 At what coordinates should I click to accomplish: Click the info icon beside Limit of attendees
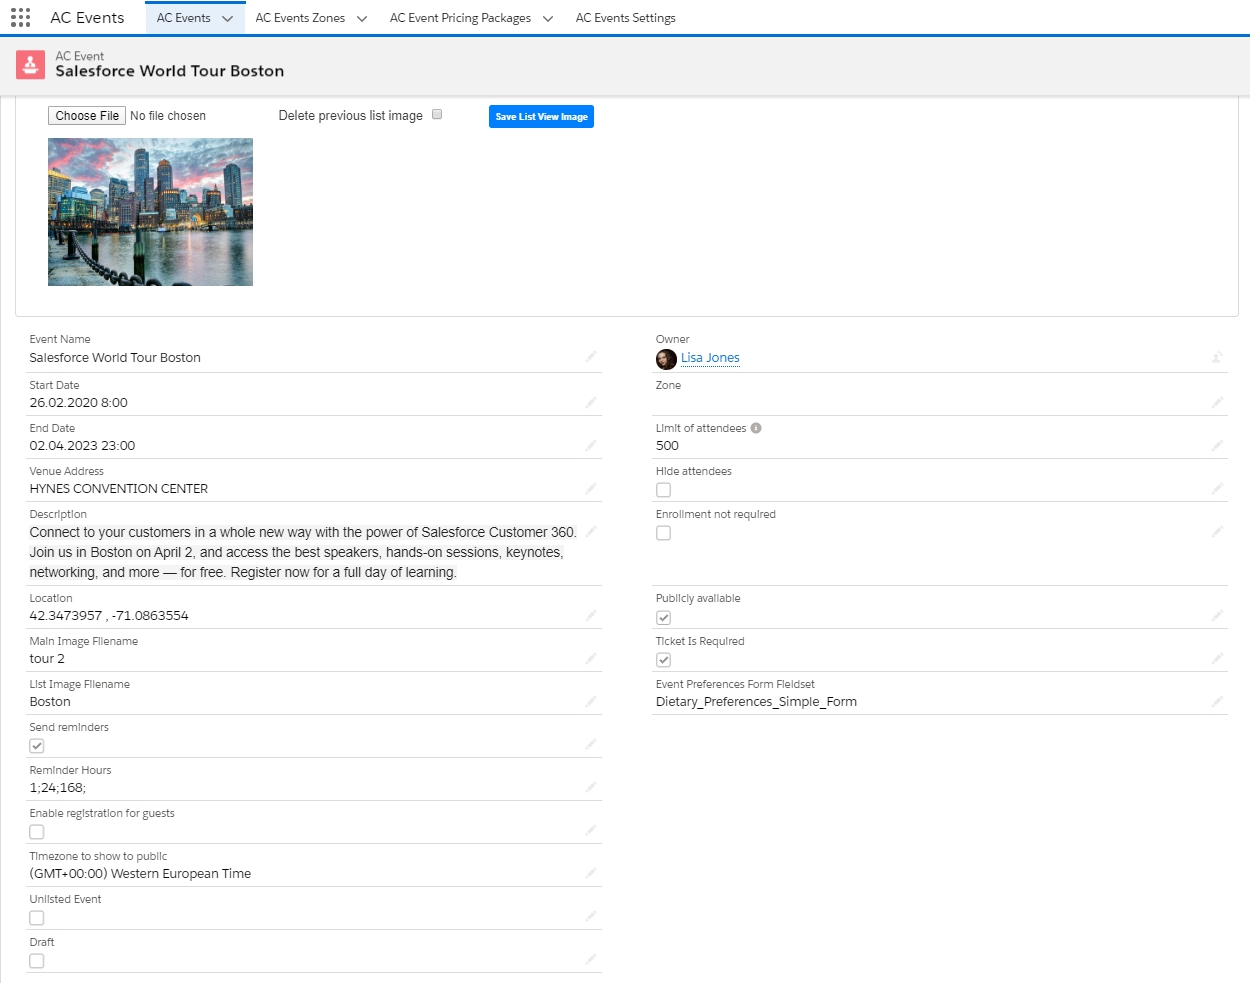[756, 428]
